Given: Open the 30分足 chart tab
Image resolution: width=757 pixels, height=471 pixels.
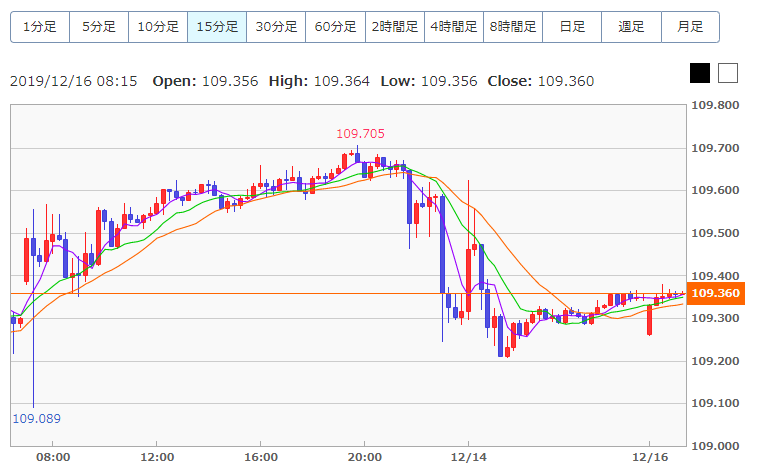Looking at the screenshot, I should pos(276,27).
